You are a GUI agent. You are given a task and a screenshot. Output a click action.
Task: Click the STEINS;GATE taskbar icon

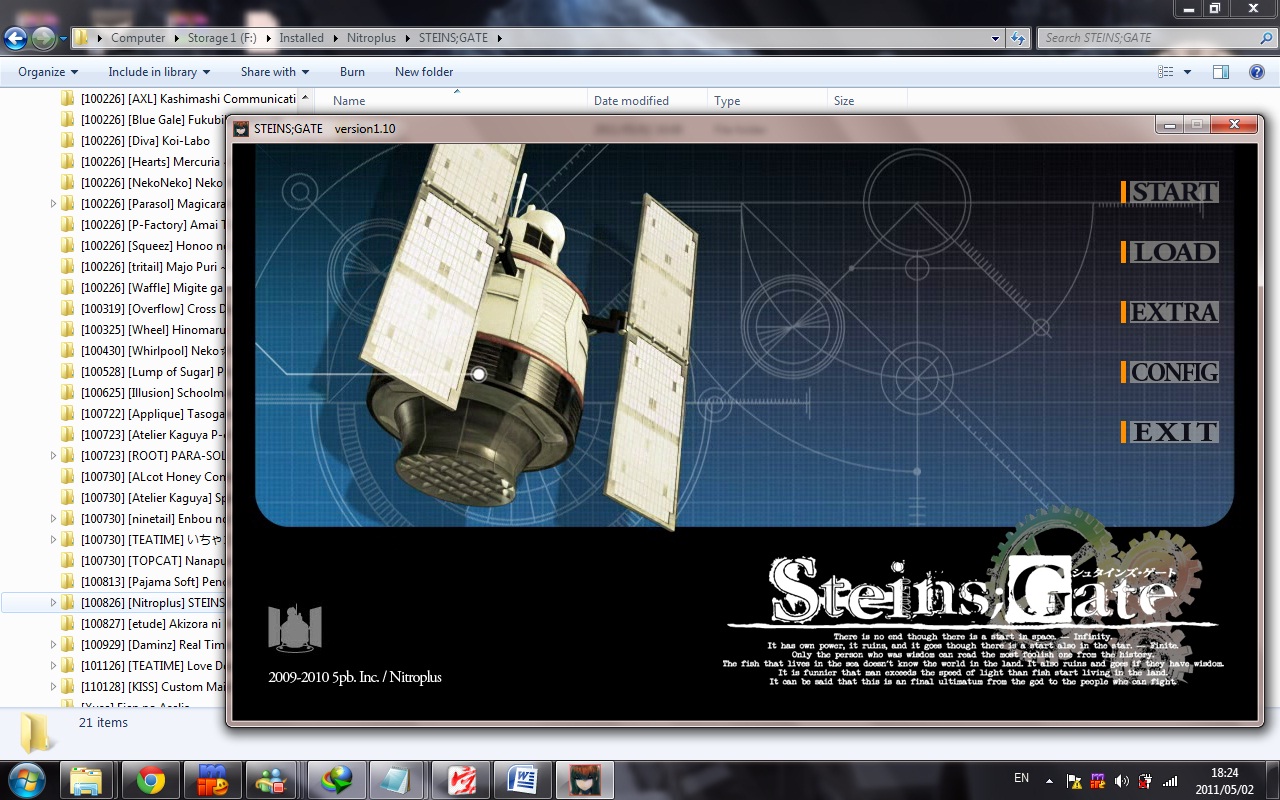[x=585, y=780]
